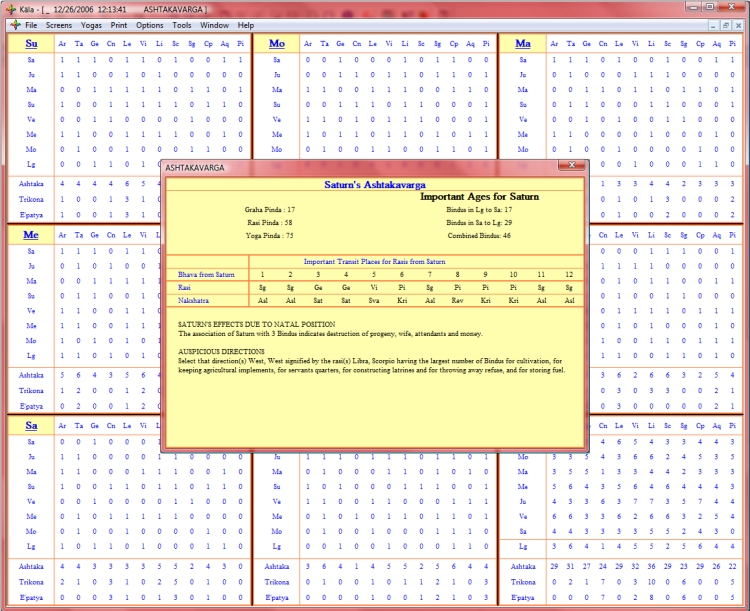
Task: Click the Ve row label in Me panel
Action: click(31, 311)
